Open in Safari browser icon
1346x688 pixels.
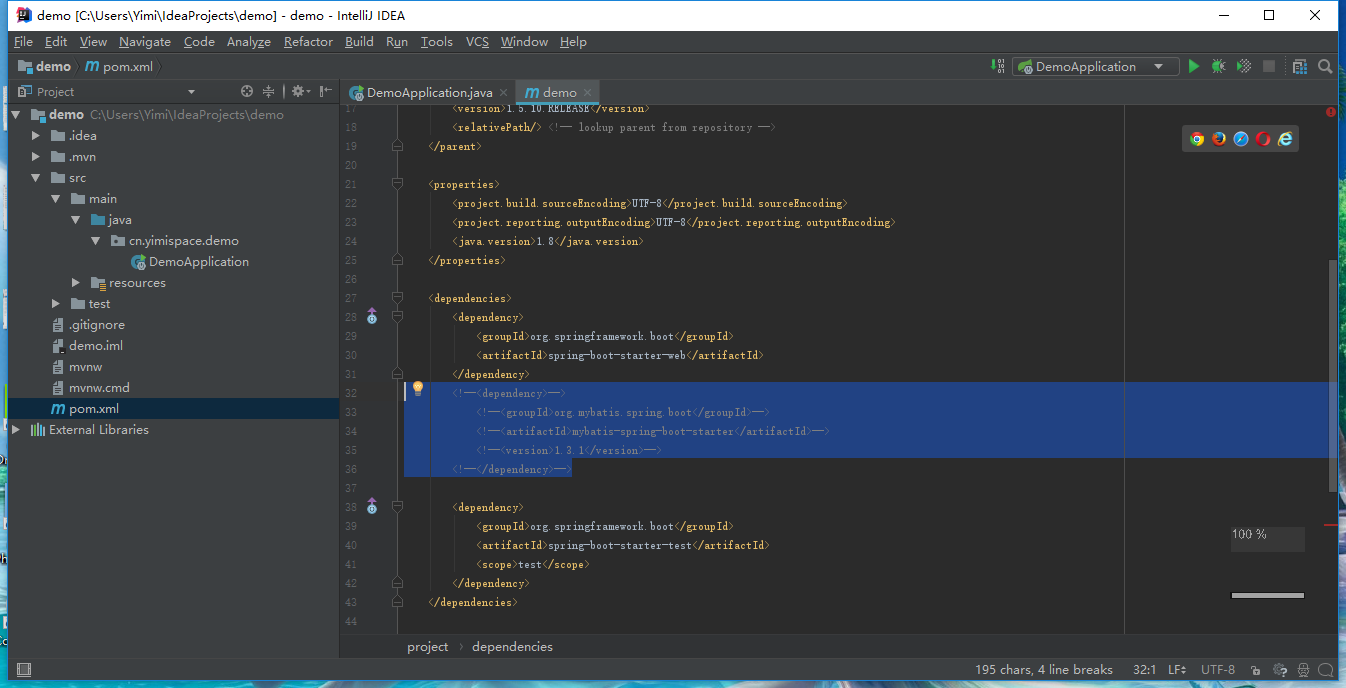(1241, 139)
